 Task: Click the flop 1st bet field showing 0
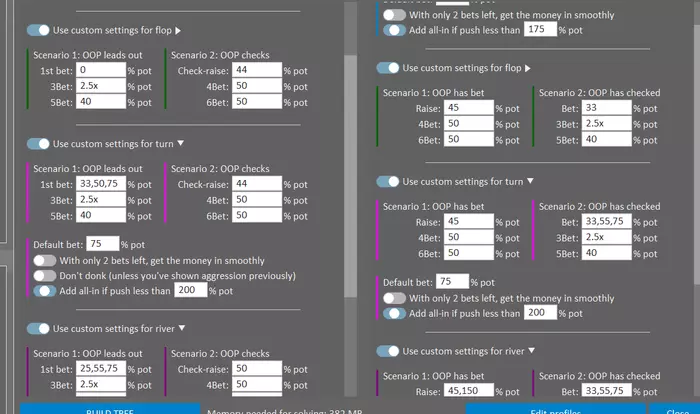tap(101, 70)
